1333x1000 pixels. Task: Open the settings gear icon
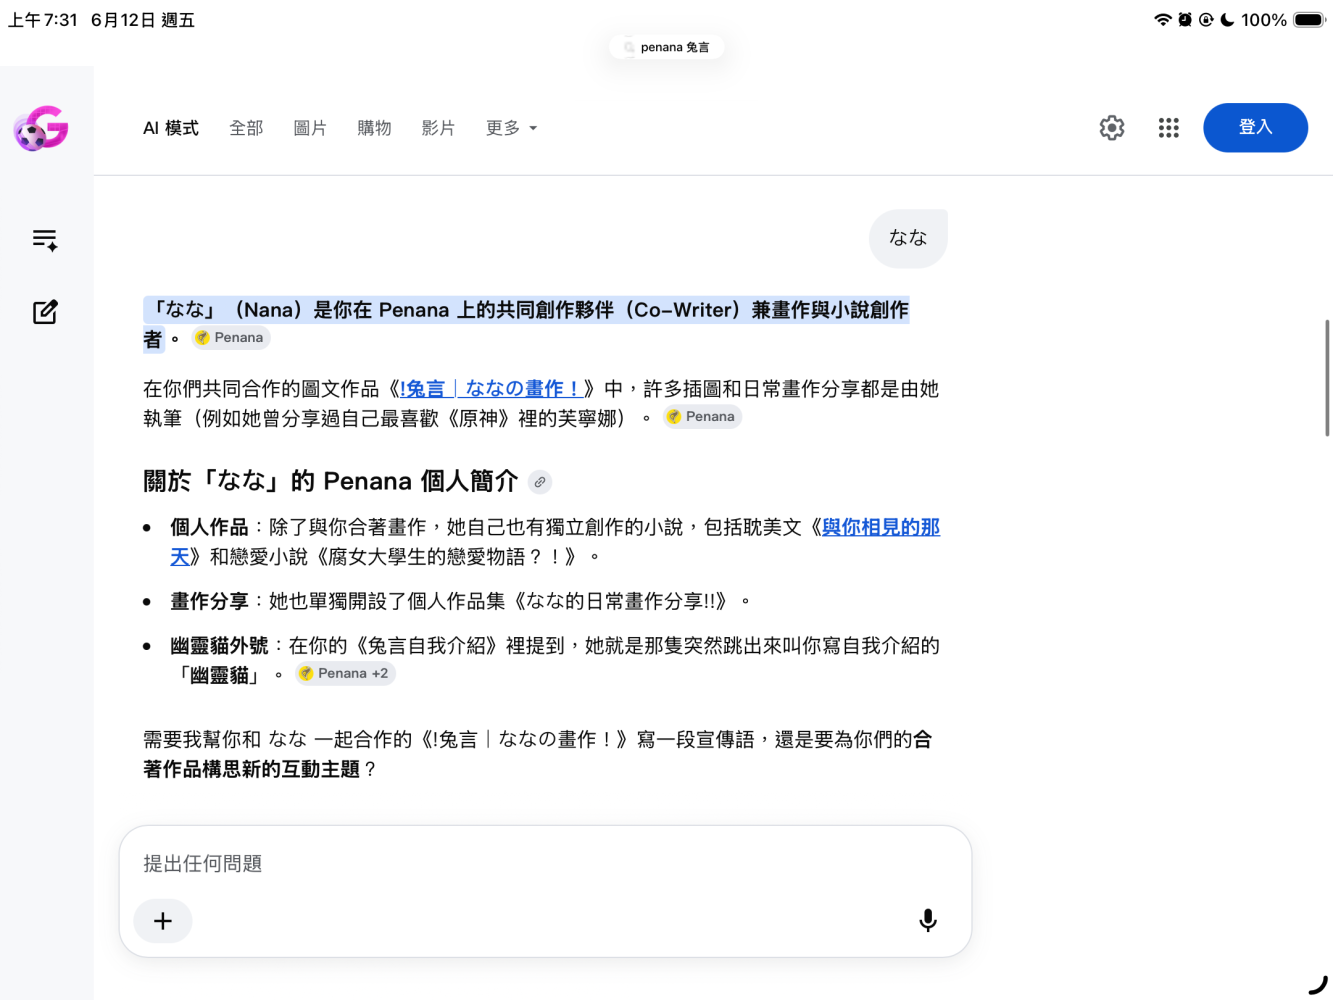coord(1112,128)
